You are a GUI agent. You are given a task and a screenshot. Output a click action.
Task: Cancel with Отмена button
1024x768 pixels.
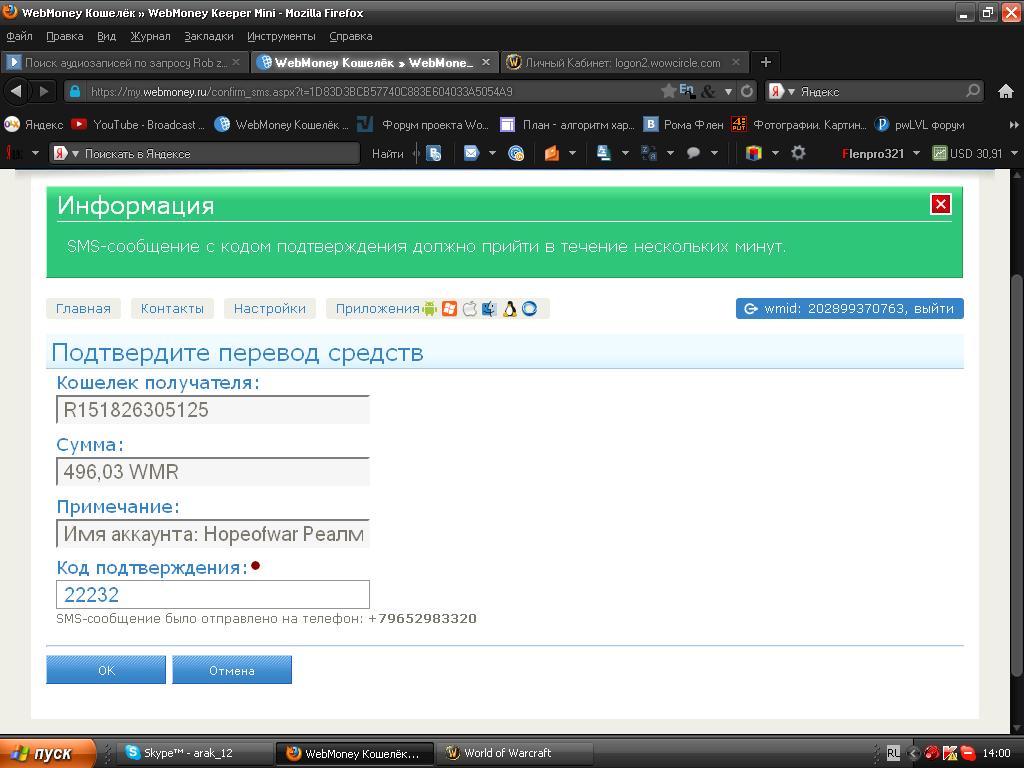pyautogui.click(x=232, y=670)
